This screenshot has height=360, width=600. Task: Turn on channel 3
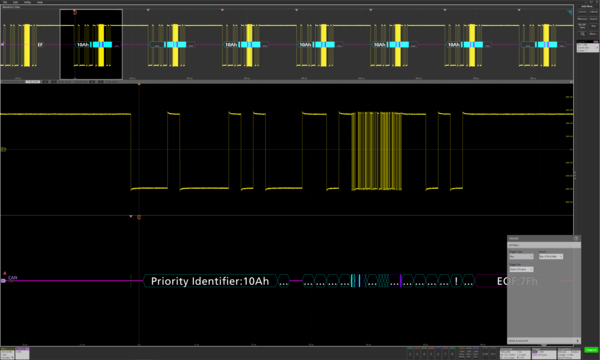pyautogui.click(x=417, y=354)
